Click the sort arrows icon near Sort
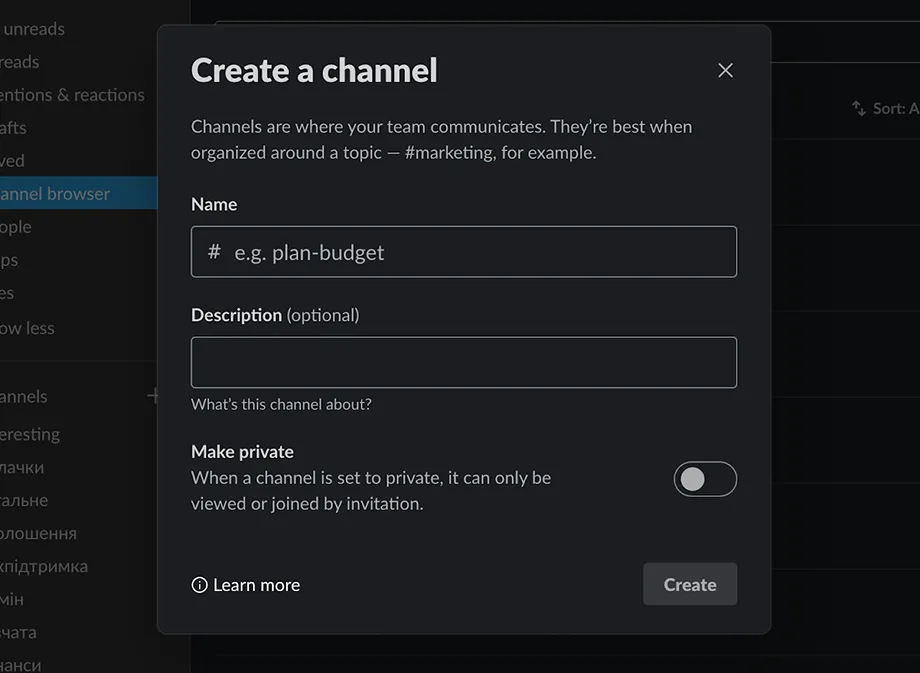This screenshot has height=673, width=920. tap(857, 108)
